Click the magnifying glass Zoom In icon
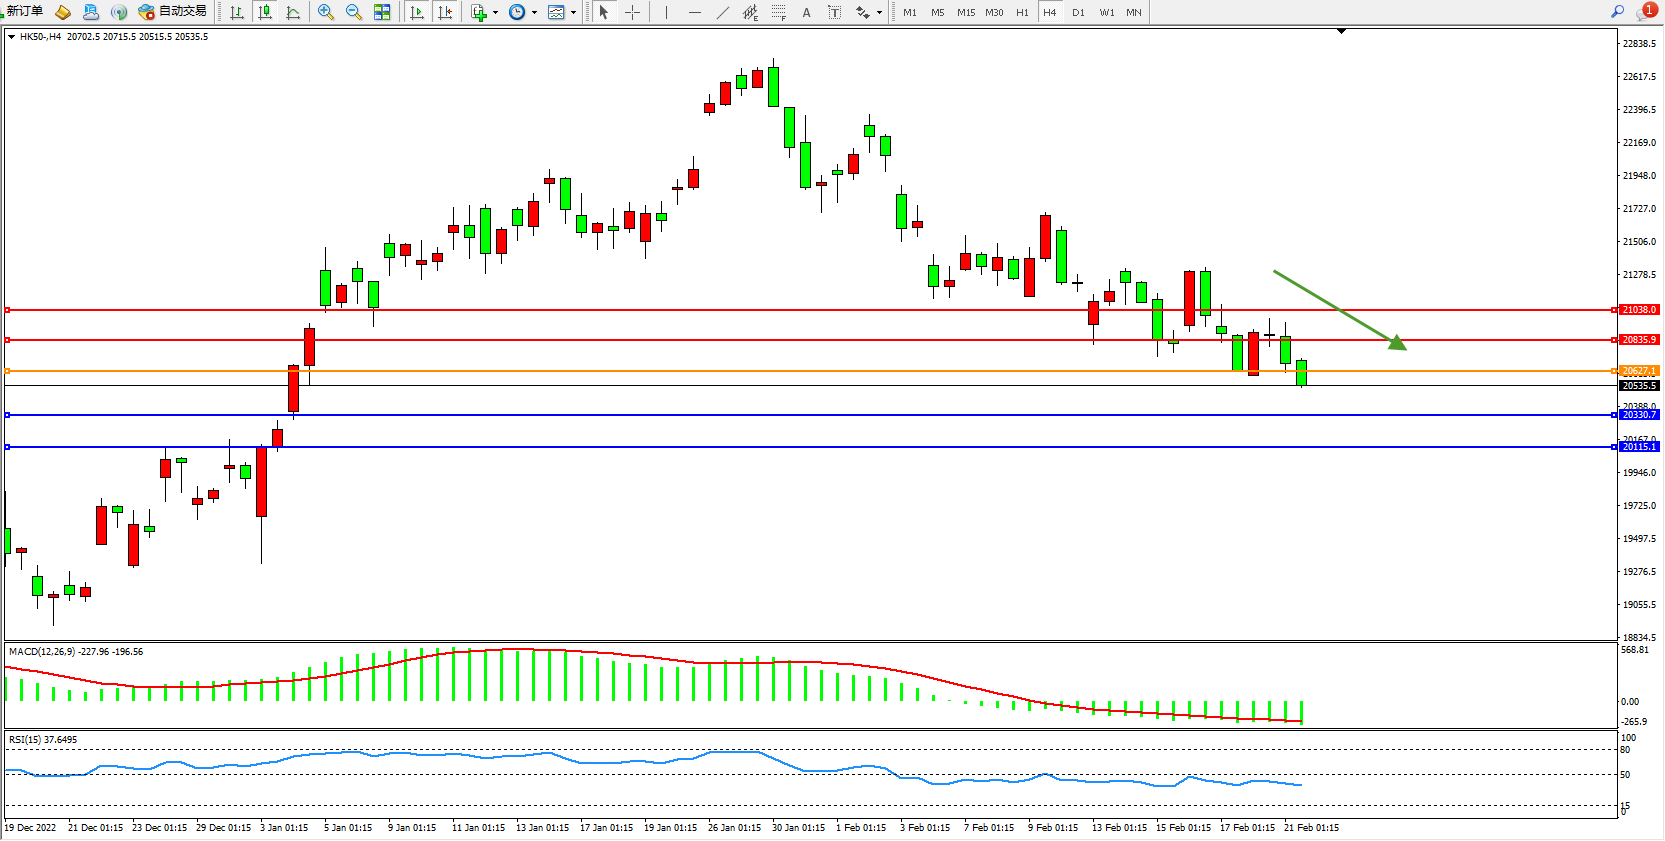Image resolution: width=1665 pixels, height=841 pixels. pos(325,12)
